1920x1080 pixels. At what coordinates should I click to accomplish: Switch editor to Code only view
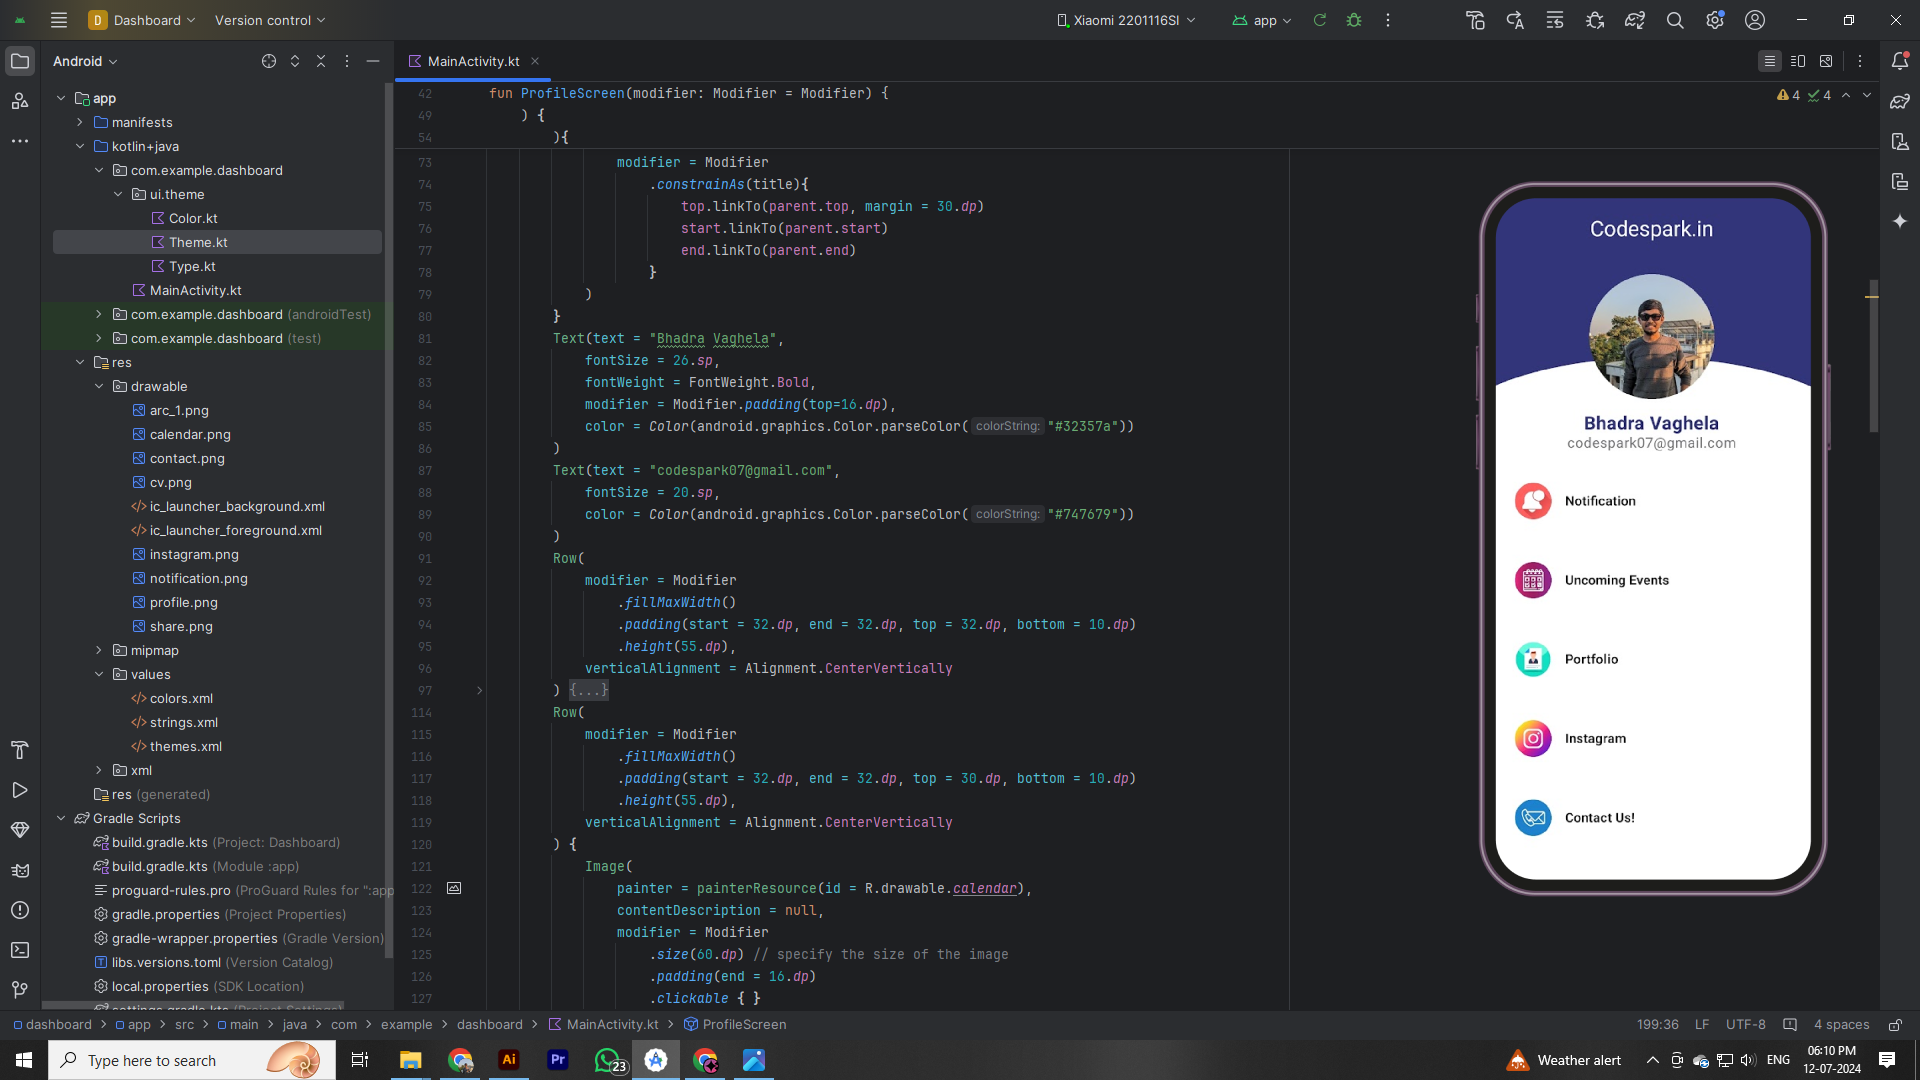click(x=1769, y=61)
